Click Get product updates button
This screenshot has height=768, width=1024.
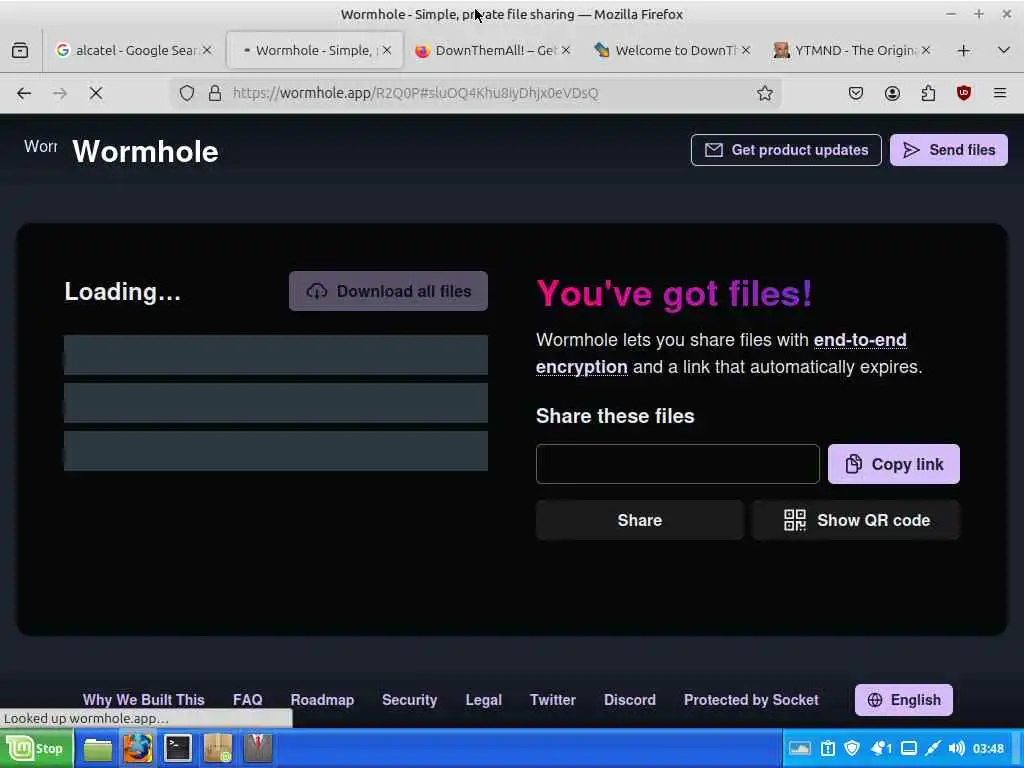pyautogui.click(x=786, y=150)
